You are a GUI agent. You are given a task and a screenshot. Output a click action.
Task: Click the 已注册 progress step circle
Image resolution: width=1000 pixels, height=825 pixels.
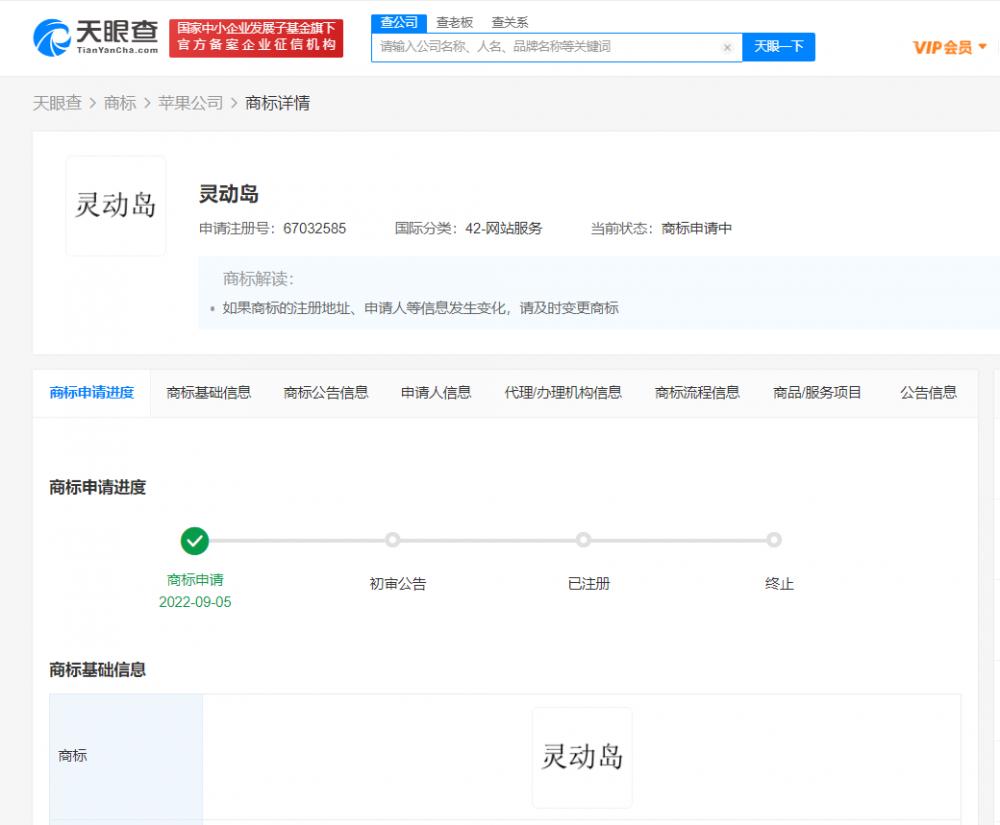pos(583,540)
